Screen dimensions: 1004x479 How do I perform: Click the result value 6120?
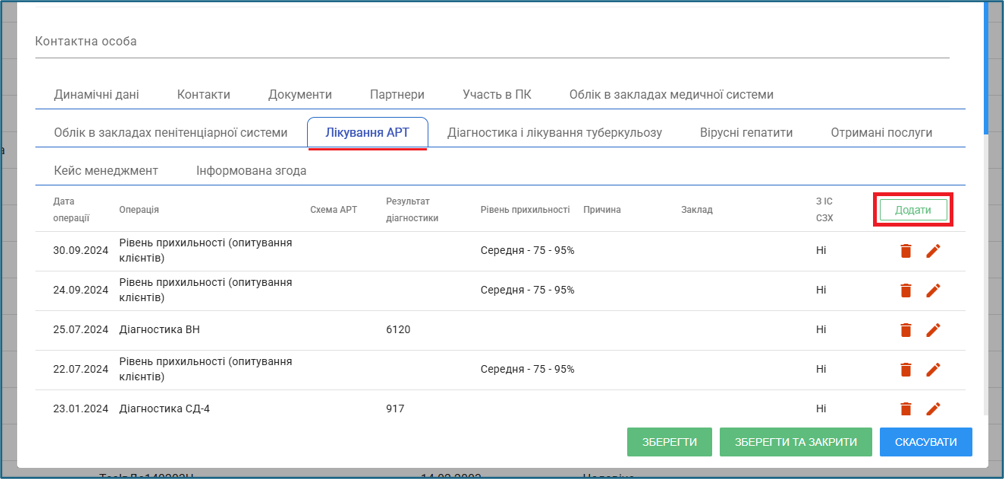point(398,330)
